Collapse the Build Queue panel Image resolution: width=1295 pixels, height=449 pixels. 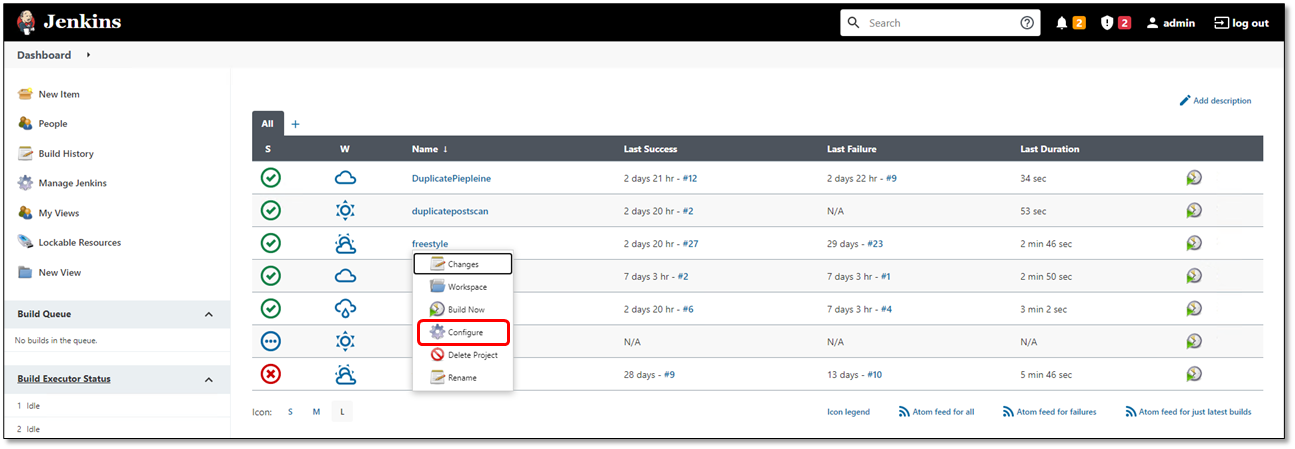click(209, 315)
